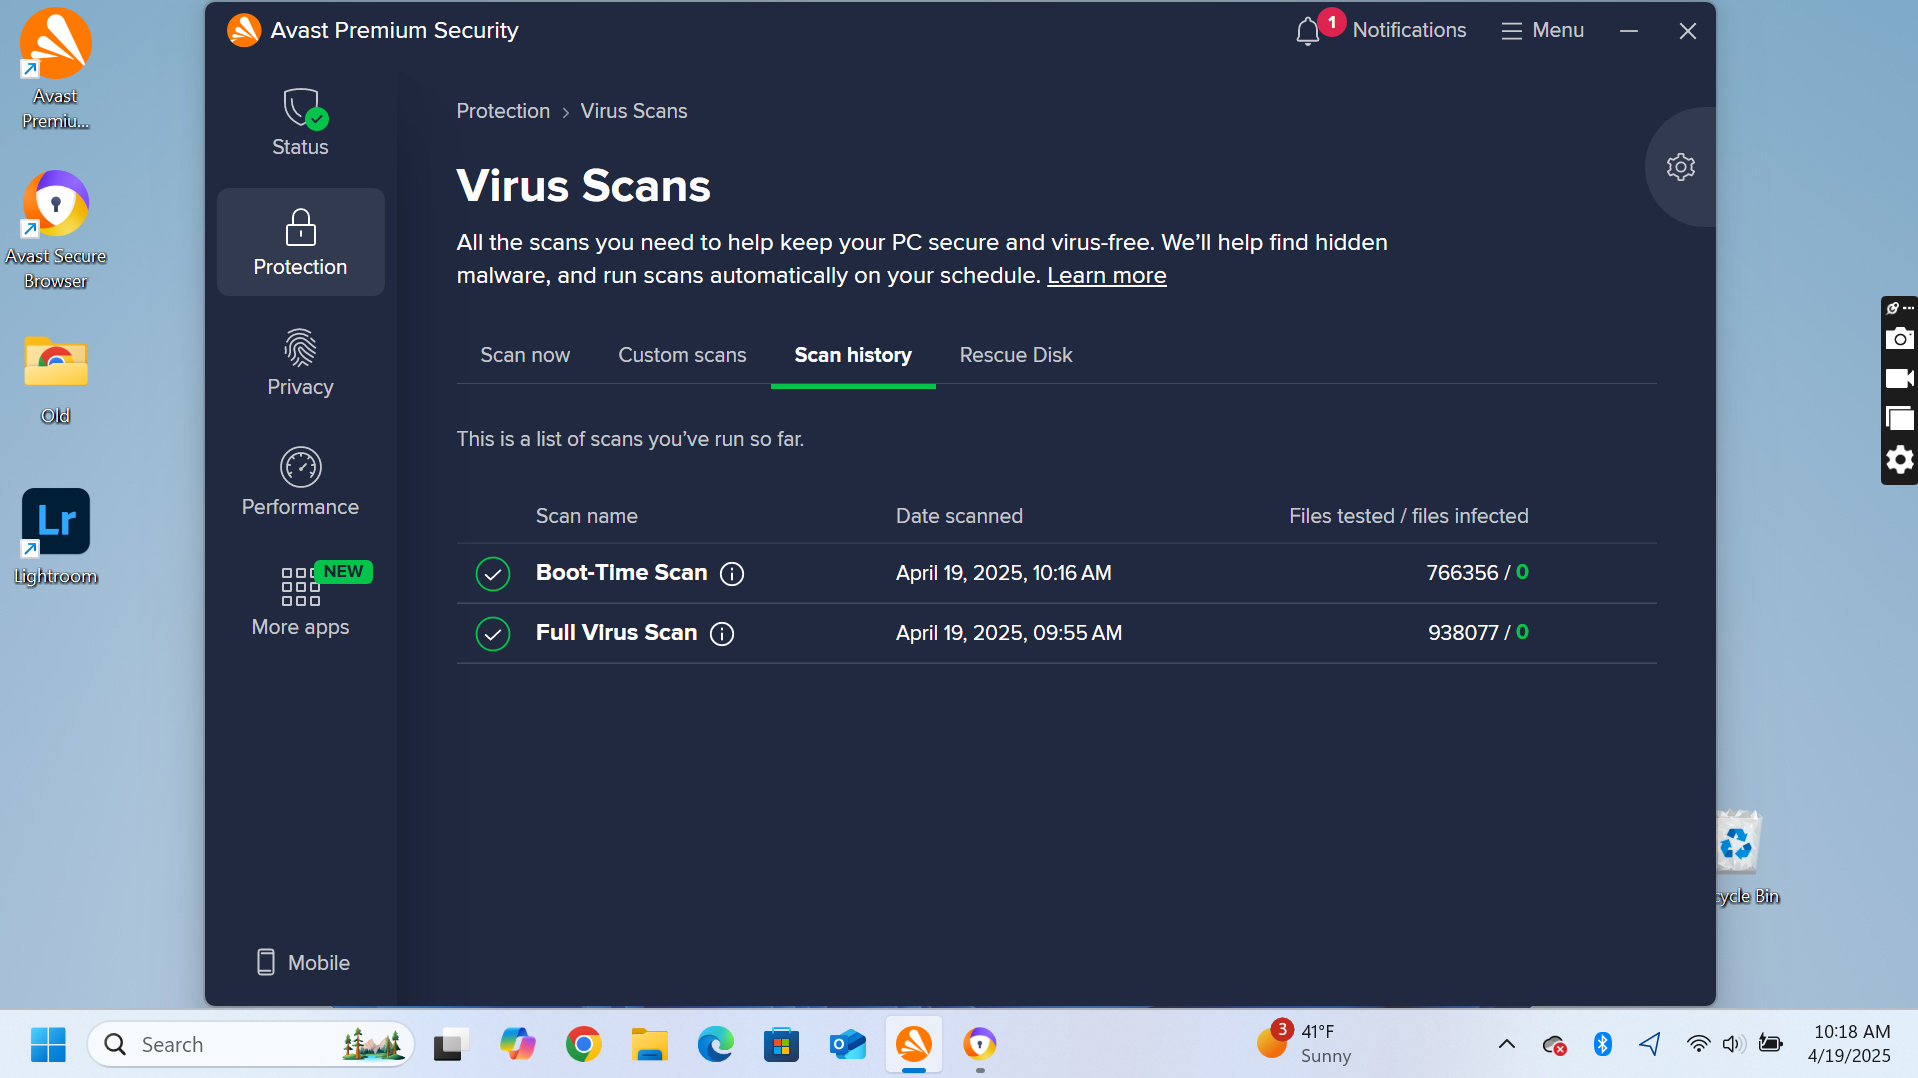Image resolution: width=1918 pixels, height=1078 pixels.
Task: Show hidden system tray icons
Action: (1506, 1044)
